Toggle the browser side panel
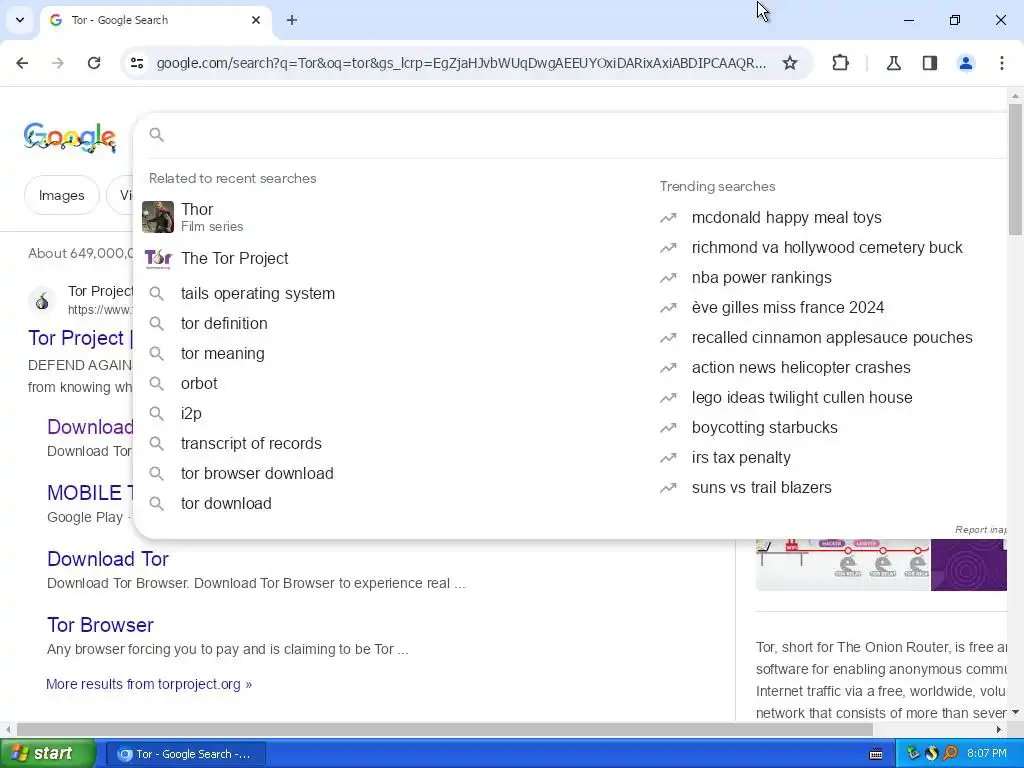 (930, 63)
